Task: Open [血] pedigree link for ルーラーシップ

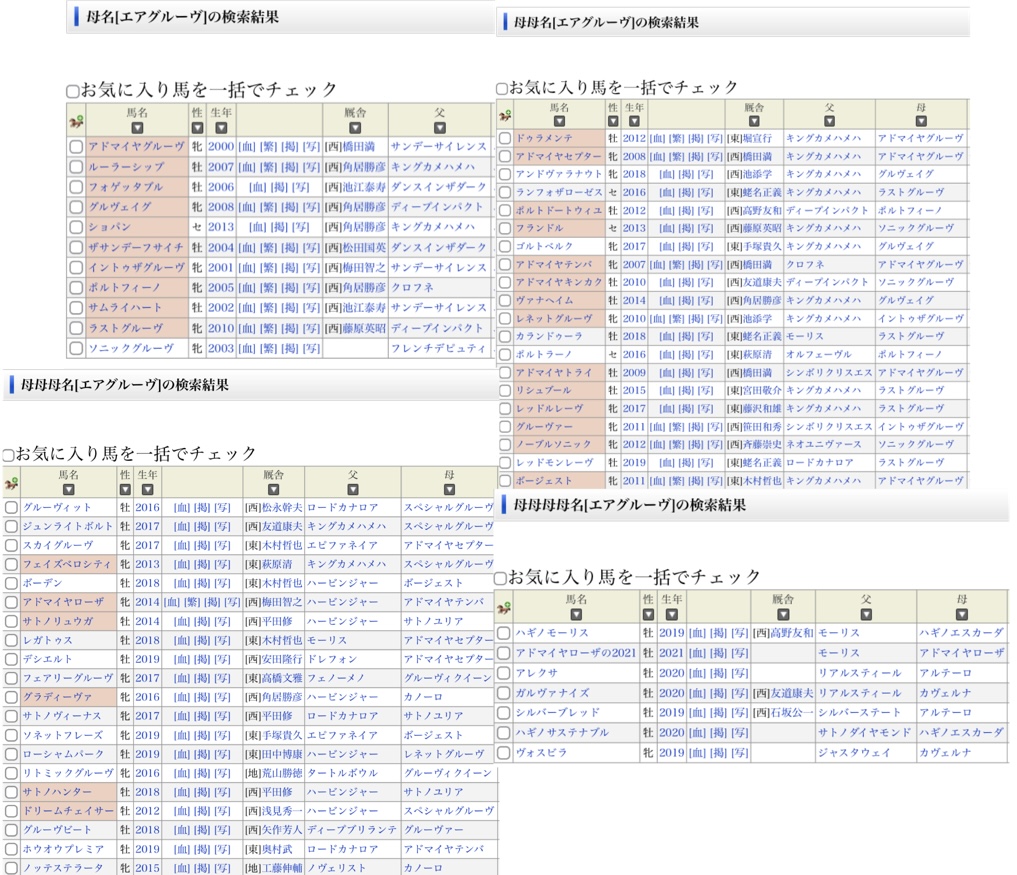Action: point(246,167)
